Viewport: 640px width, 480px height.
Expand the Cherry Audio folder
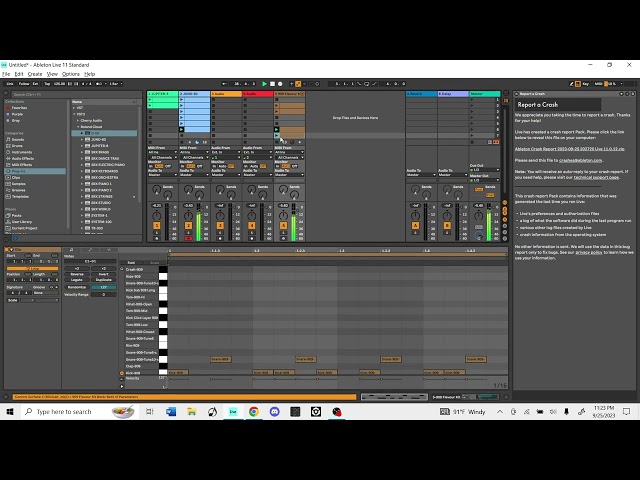tap(78, 120)
